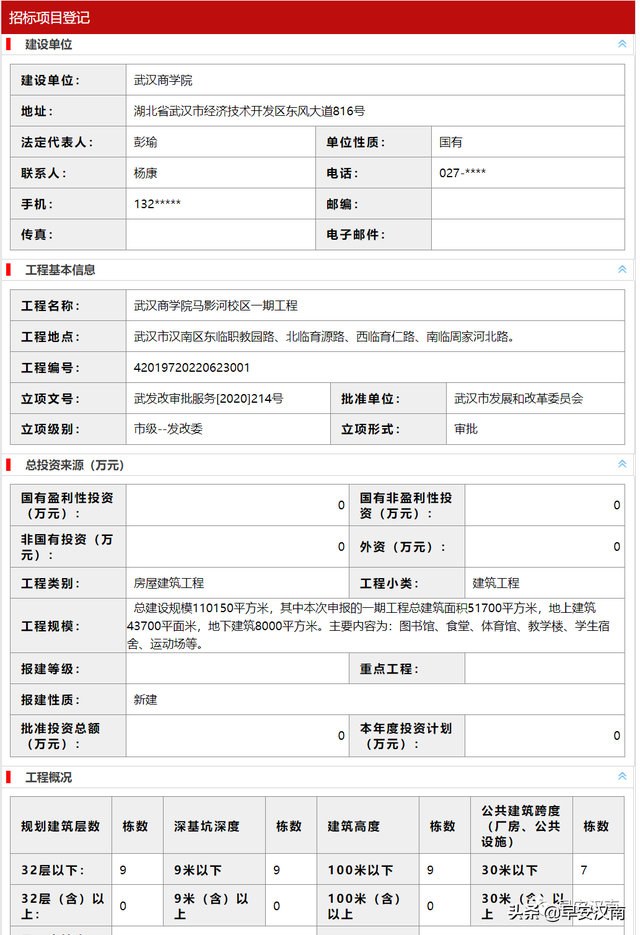Click the 工程规模 description text
Viewport: 640px width, 935px height.
coord(368,626)
